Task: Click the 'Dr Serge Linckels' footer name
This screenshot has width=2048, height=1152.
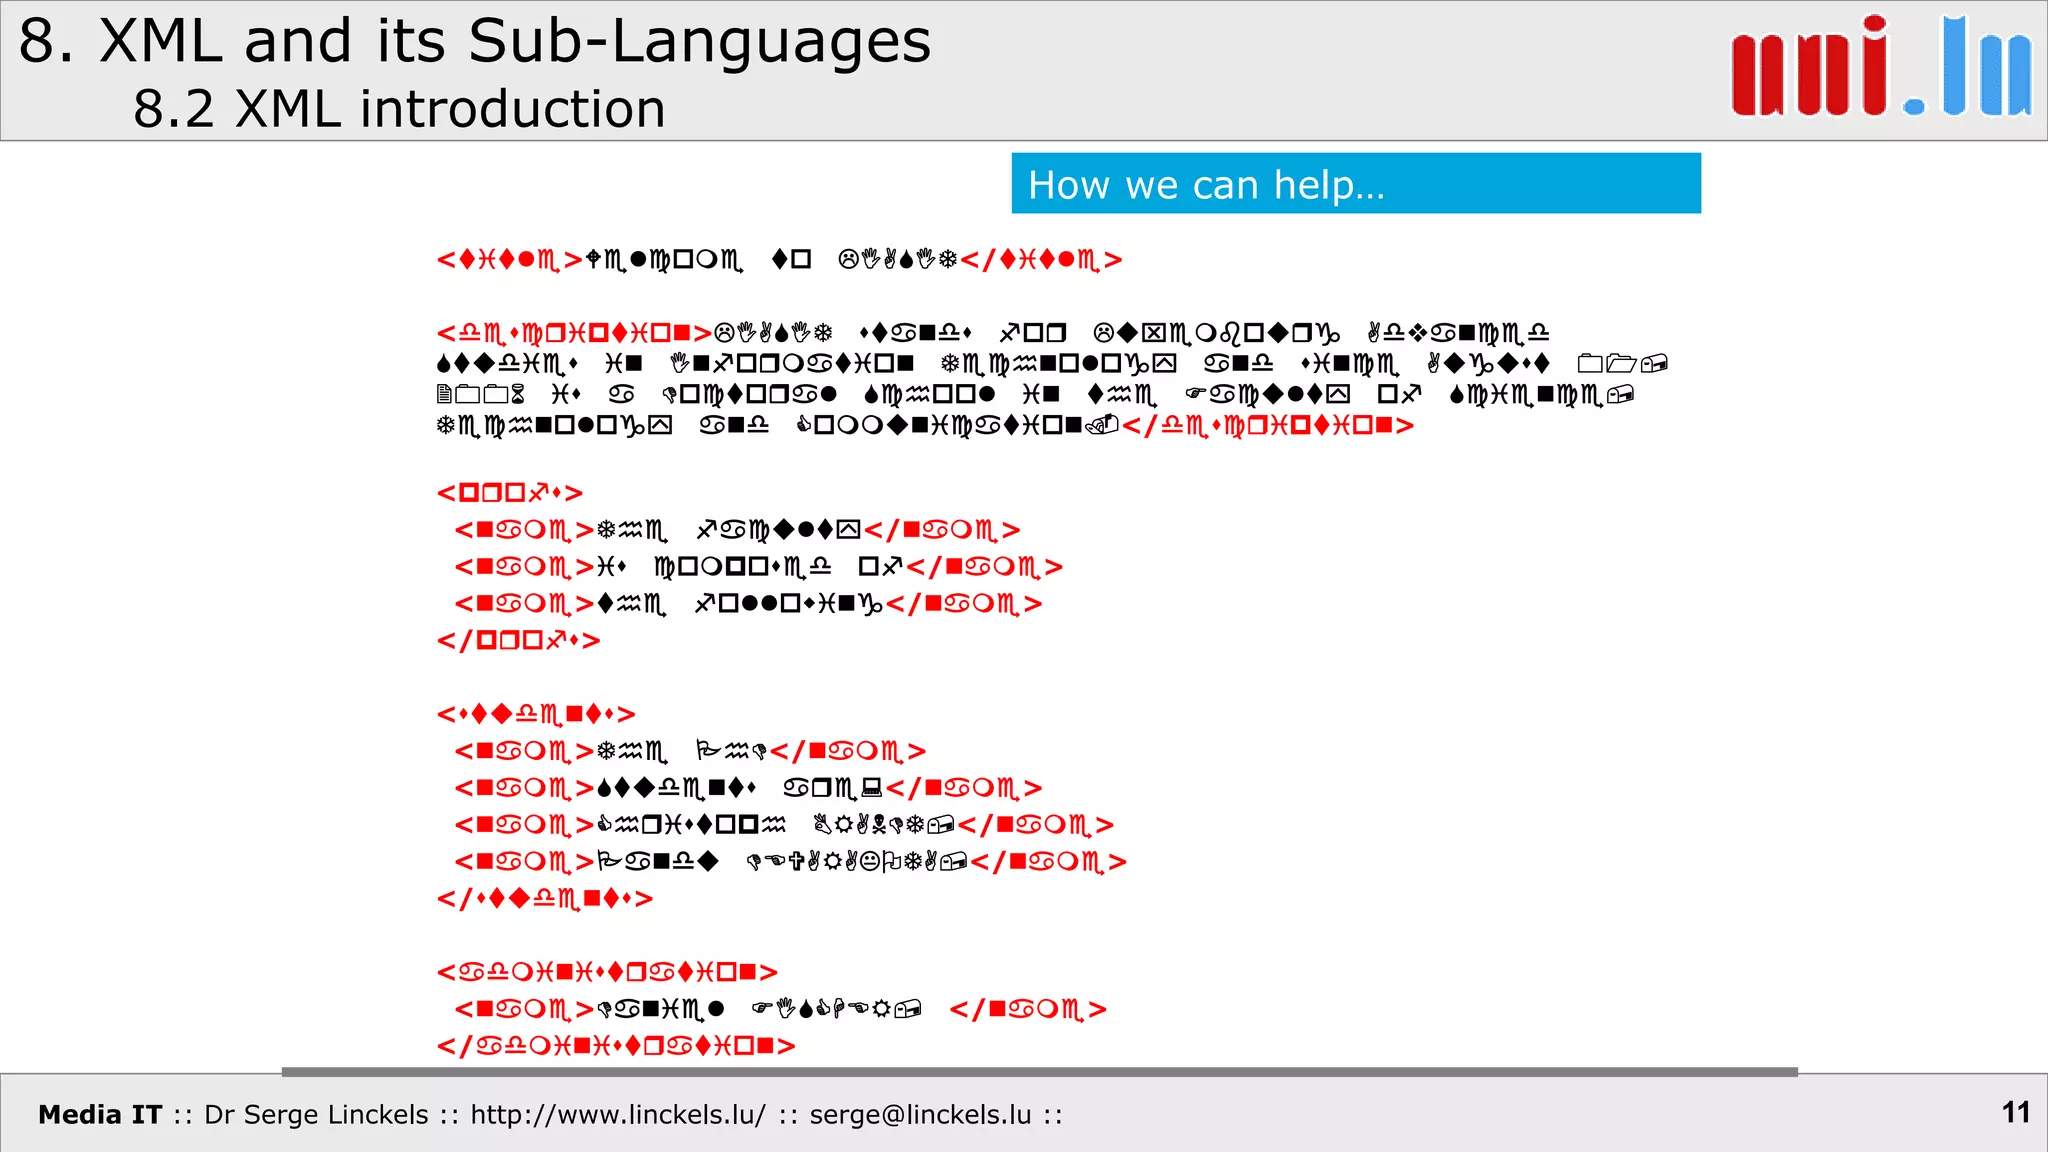Action: tap(316, 1114)
